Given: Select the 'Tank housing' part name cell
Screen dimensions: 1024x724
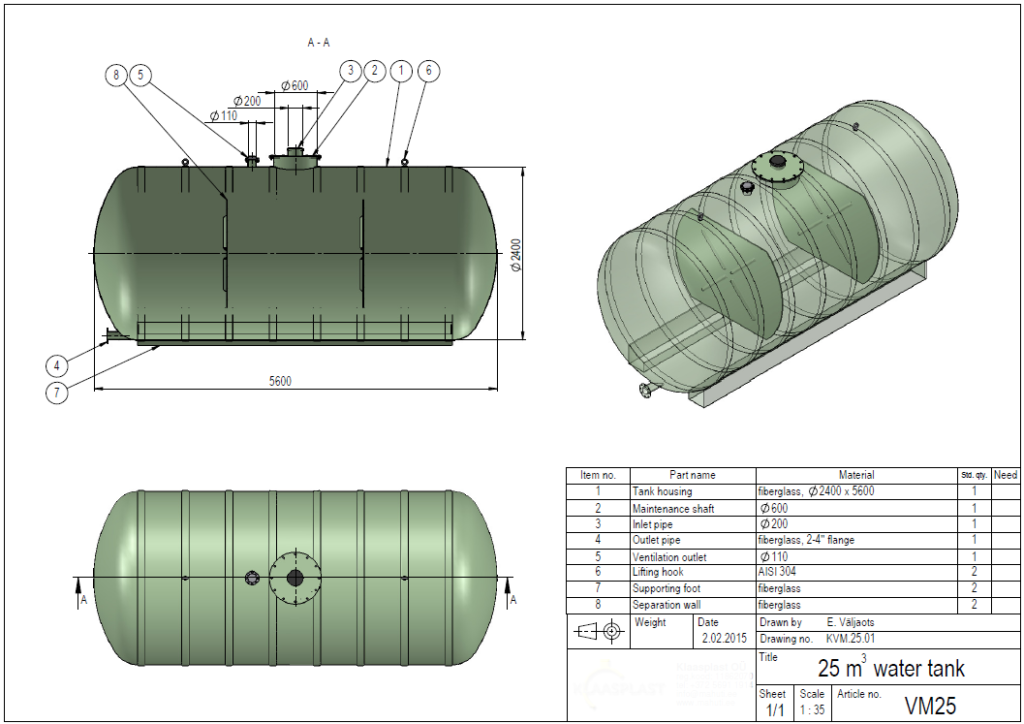Looking at the screenshot, I should pos(662,492).
